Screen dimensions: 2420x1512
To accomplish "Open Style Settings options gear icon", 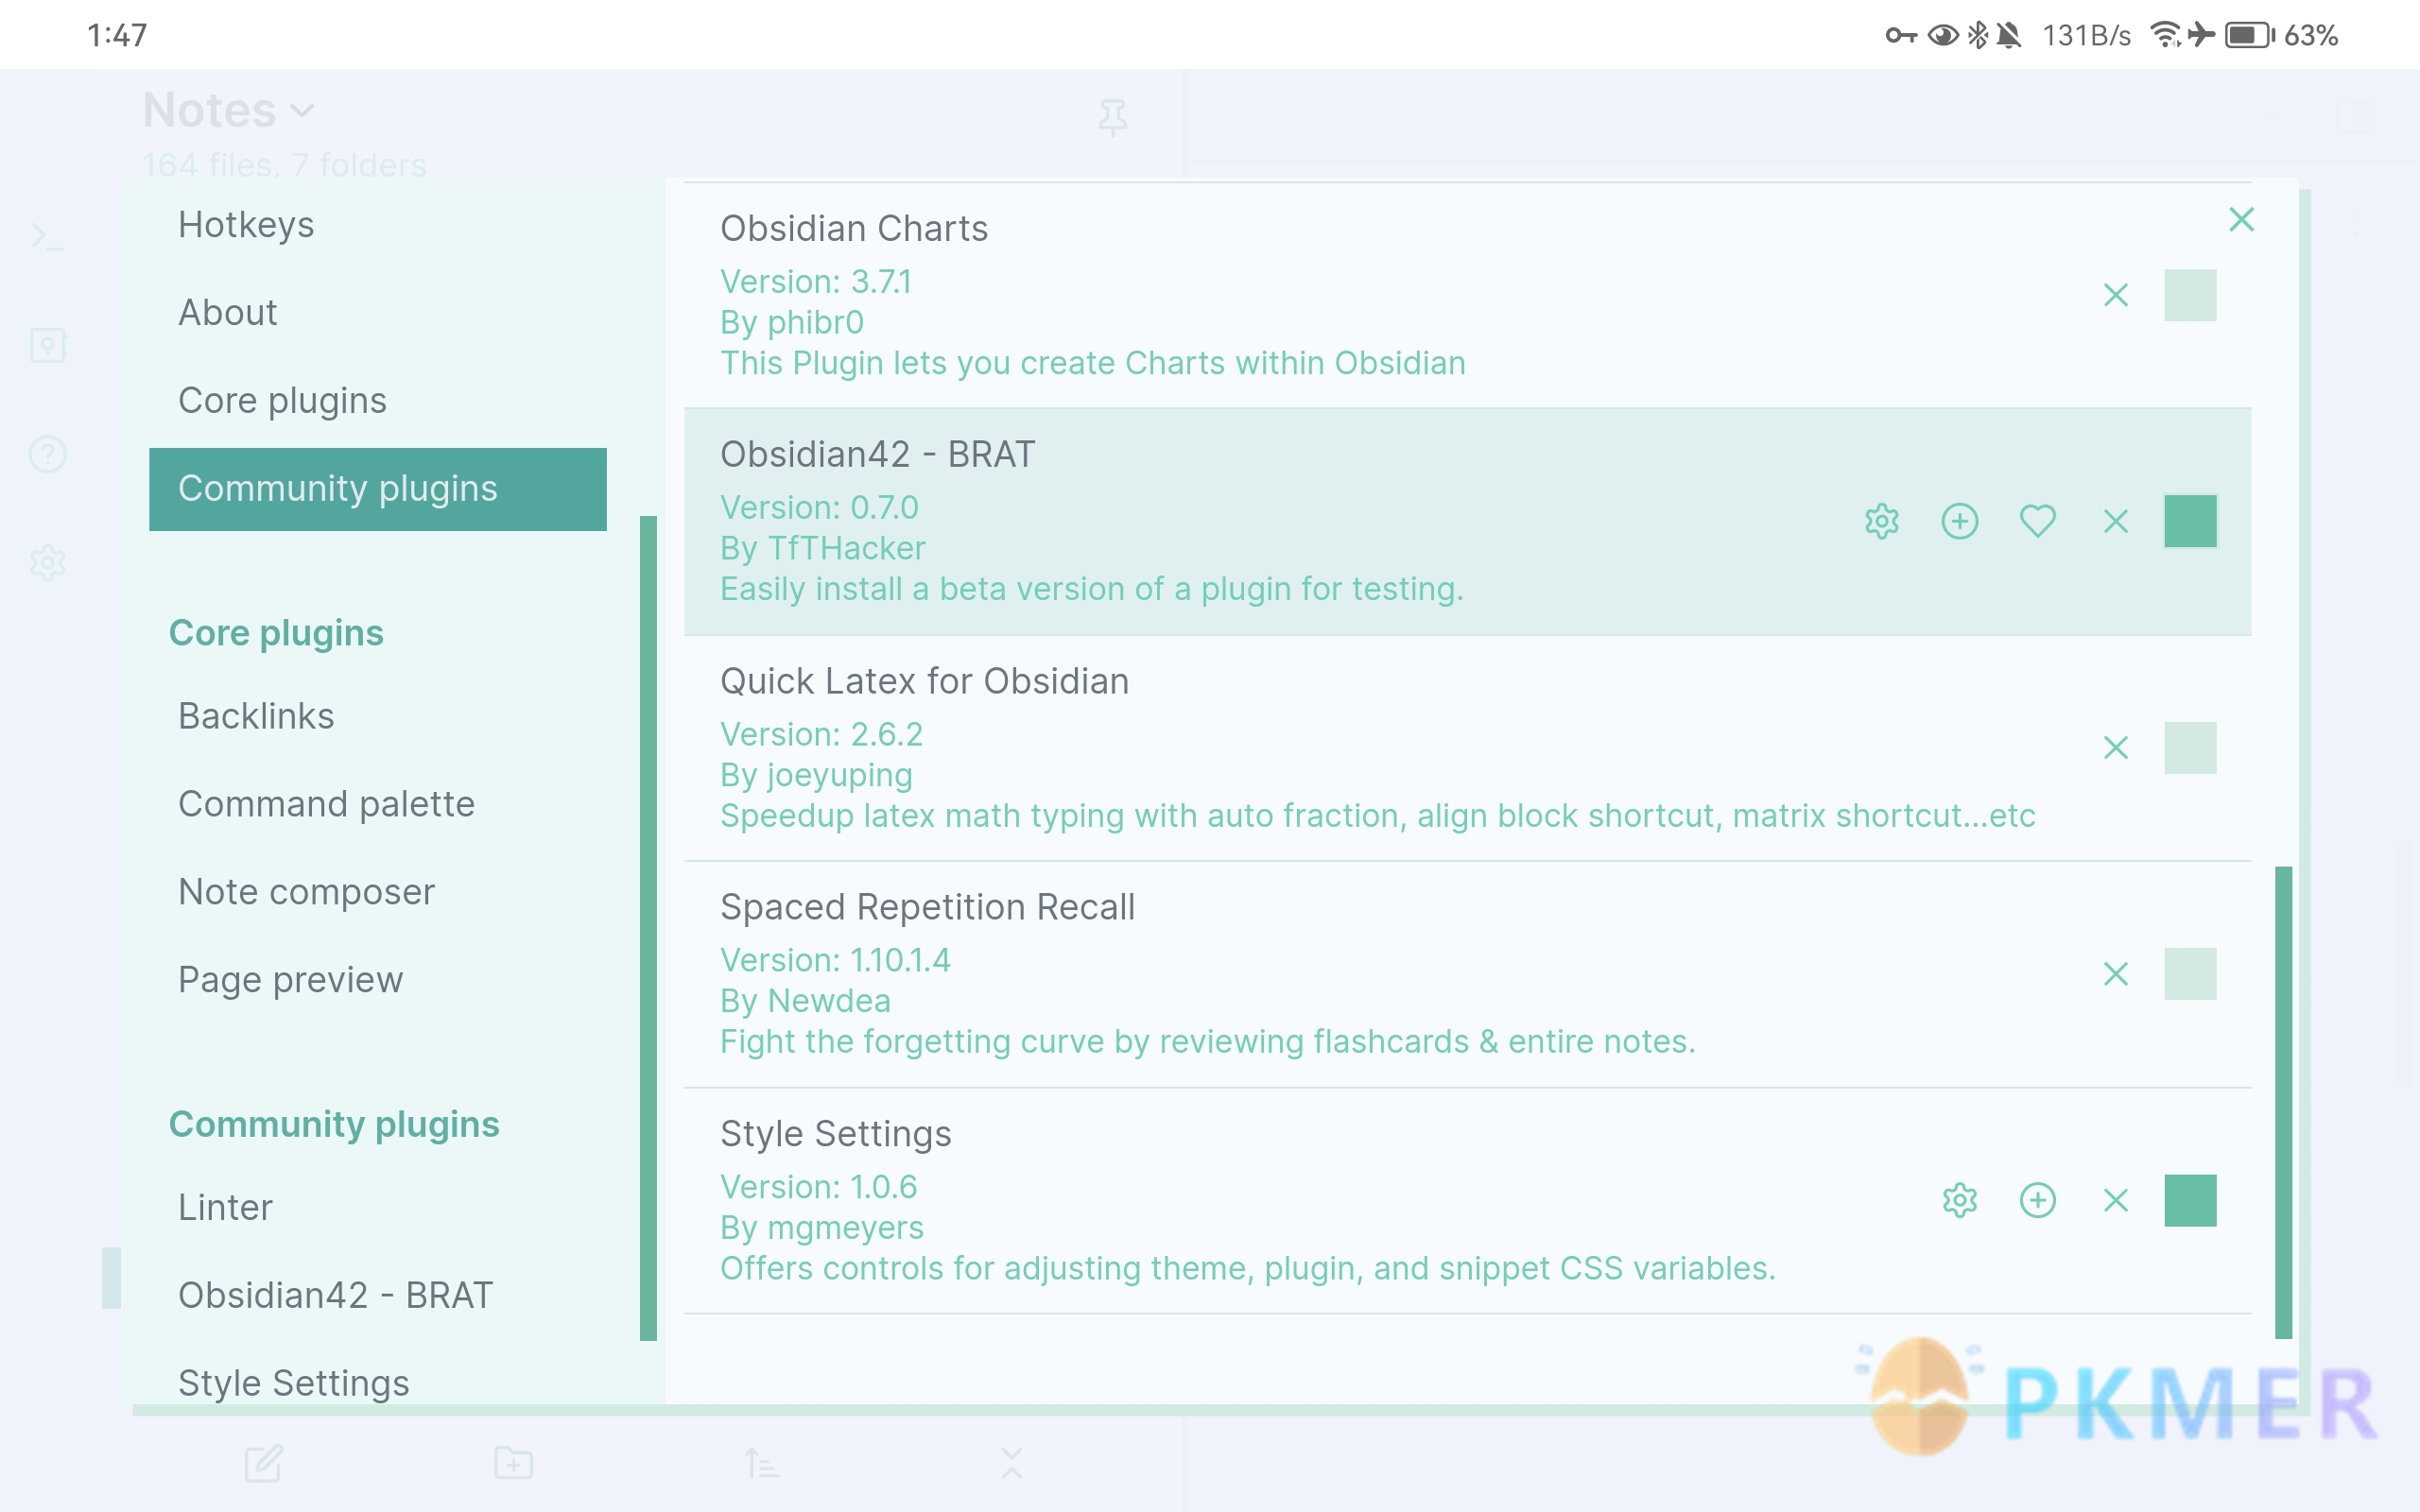I will (x=1959, y=1200).
